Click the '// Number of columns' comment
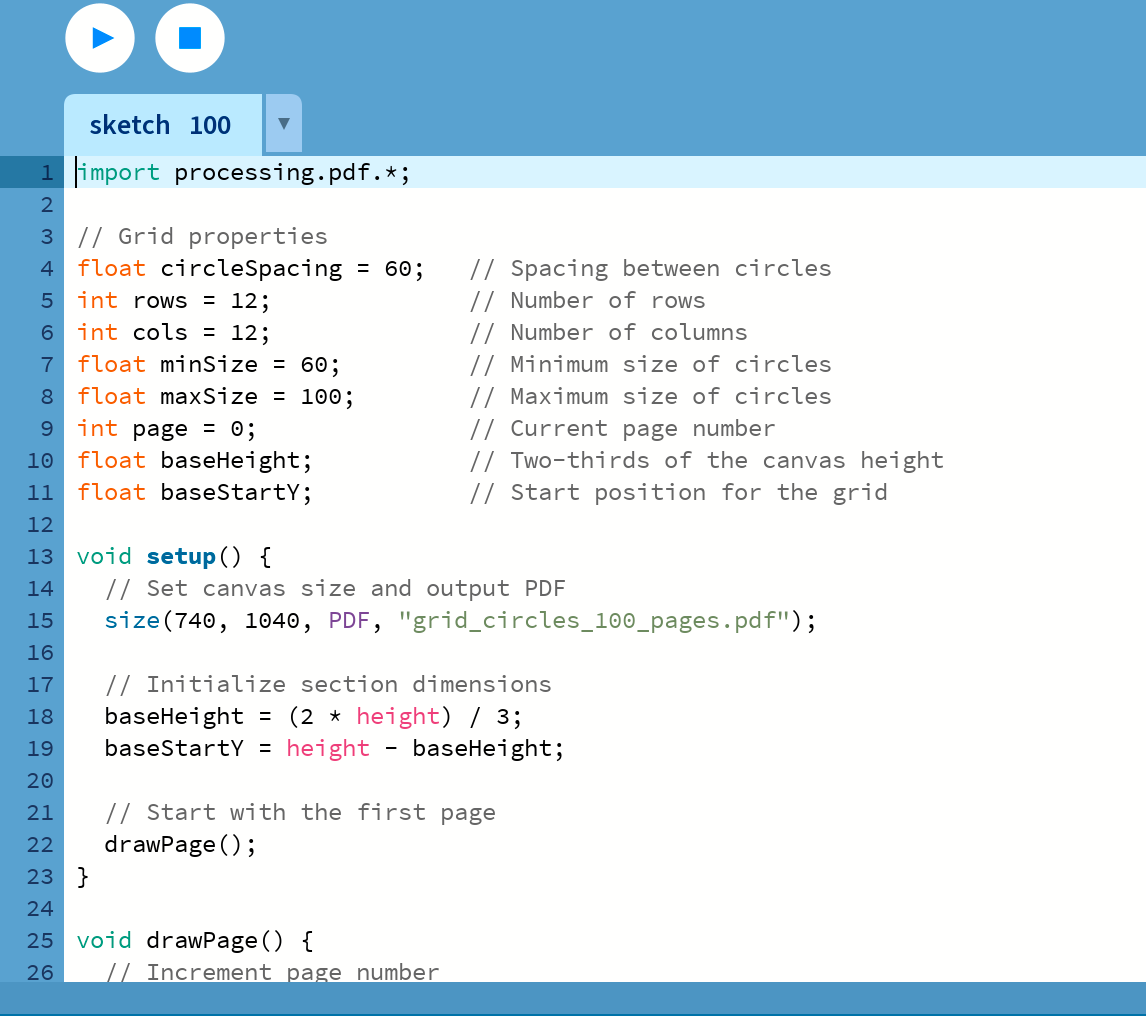1146x1016 pixels. pos(609,333)
